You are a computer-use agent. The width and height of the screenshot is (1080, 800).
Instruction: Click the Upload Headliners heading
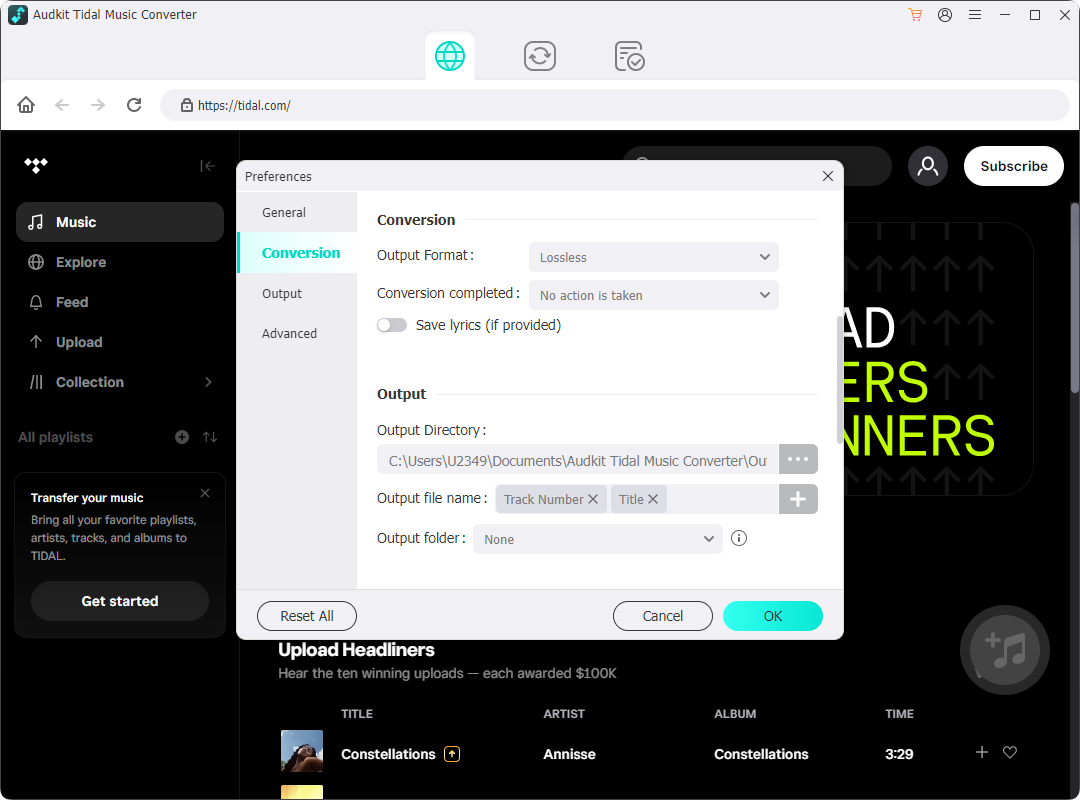point(356,650)
